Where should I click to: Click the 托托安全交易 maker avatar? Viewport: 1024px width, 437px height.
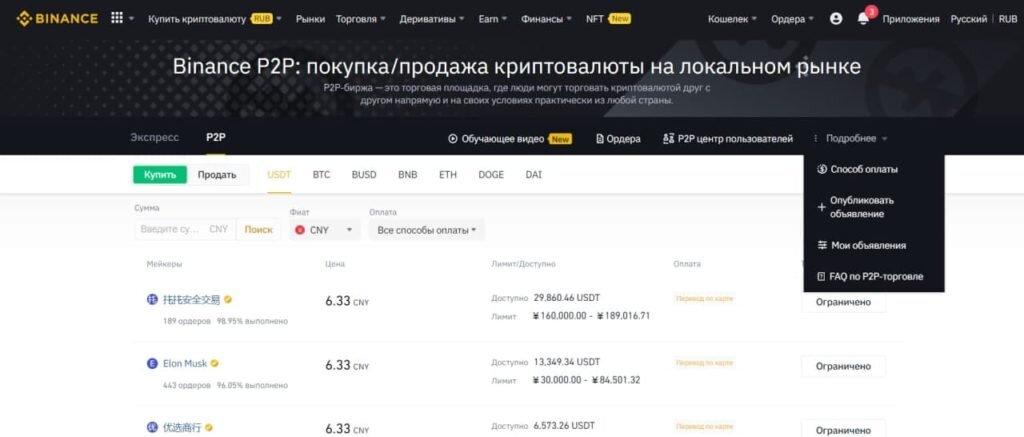coord(152,299)
